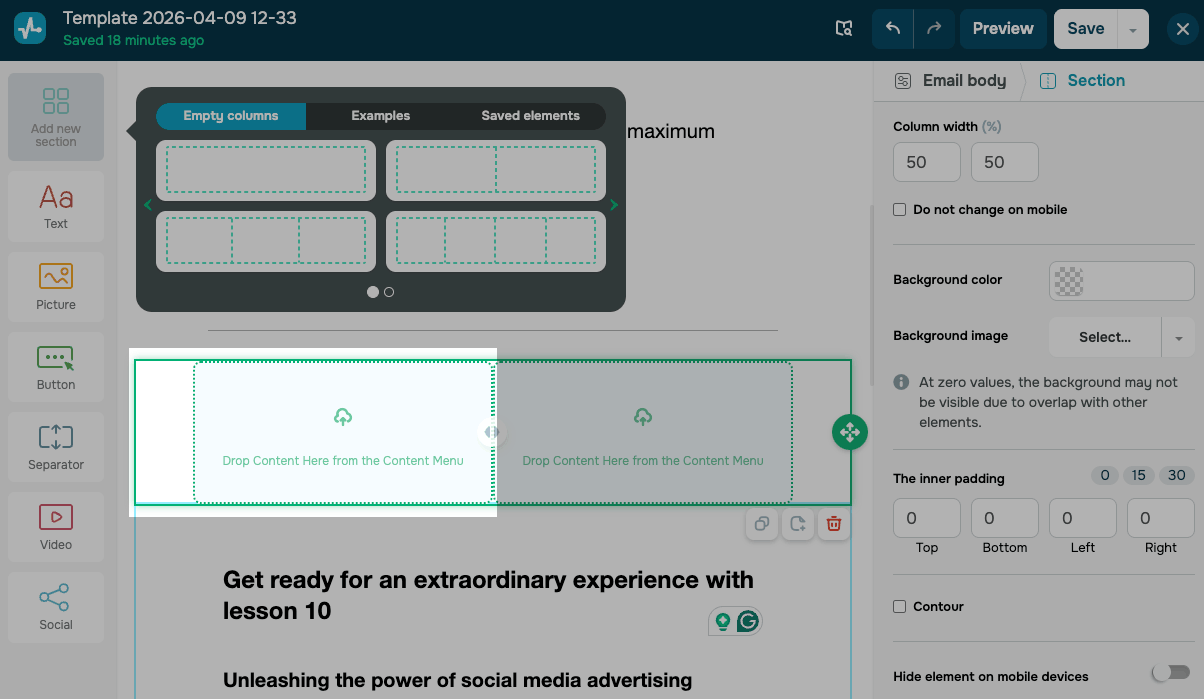Select the Button content block
The image size is (1204, 699).
tap(56, 366)
